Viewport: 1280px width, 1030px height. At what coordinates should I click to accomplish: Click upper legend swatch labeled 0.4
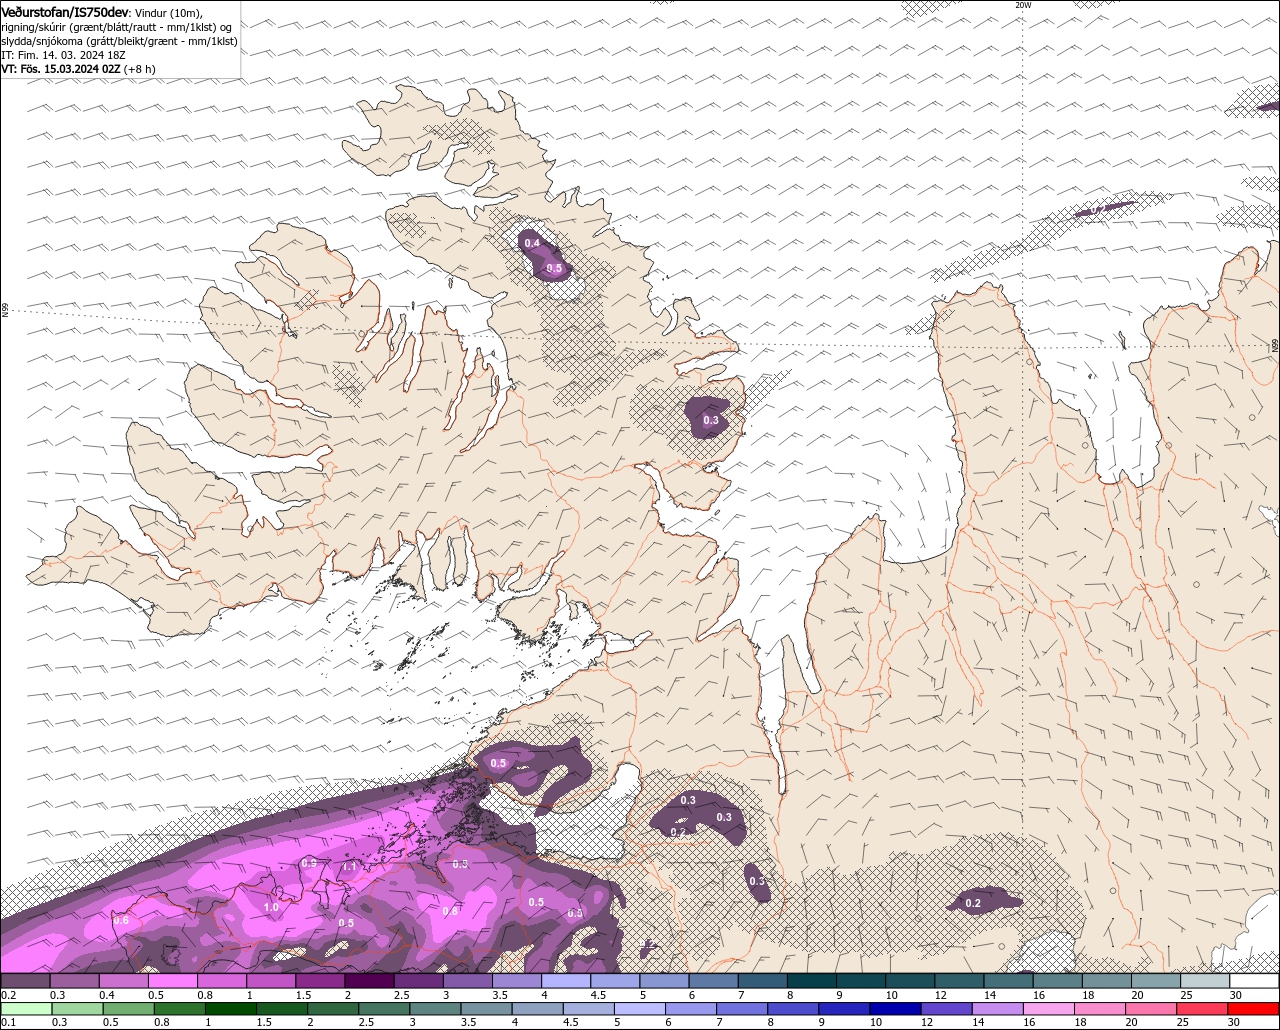123,981
